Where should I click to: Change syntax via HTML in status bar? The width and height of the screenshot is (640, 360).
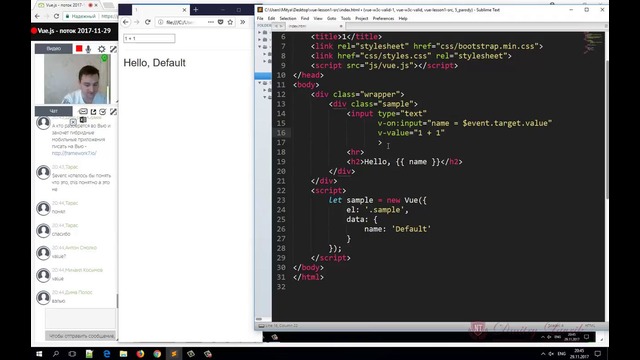click(590, 326)
